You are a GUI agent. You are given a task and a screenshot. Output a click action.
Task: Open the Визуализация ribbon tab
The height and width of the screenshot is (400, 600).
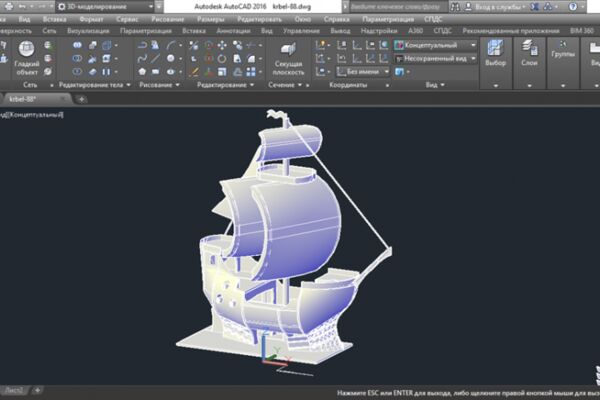88,31
